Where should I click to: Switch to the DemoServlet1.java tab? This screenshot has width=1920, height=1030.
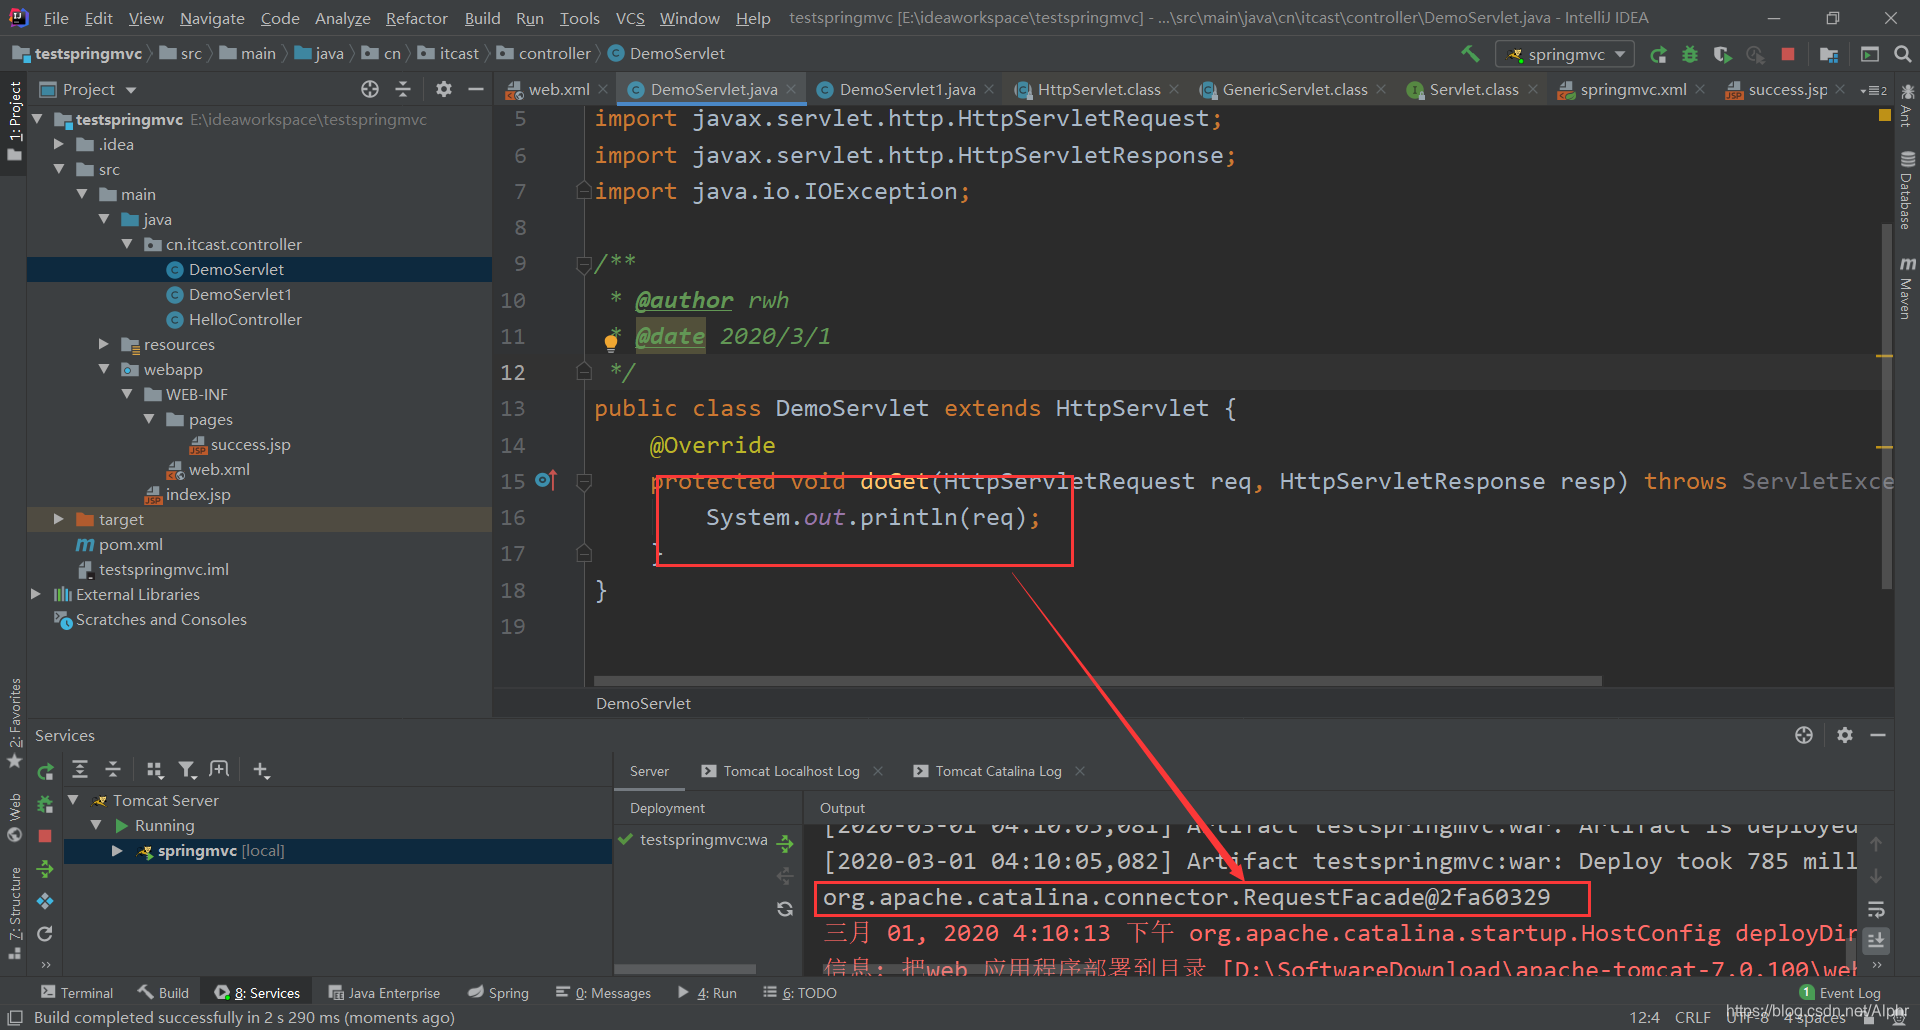click(906, 89)
